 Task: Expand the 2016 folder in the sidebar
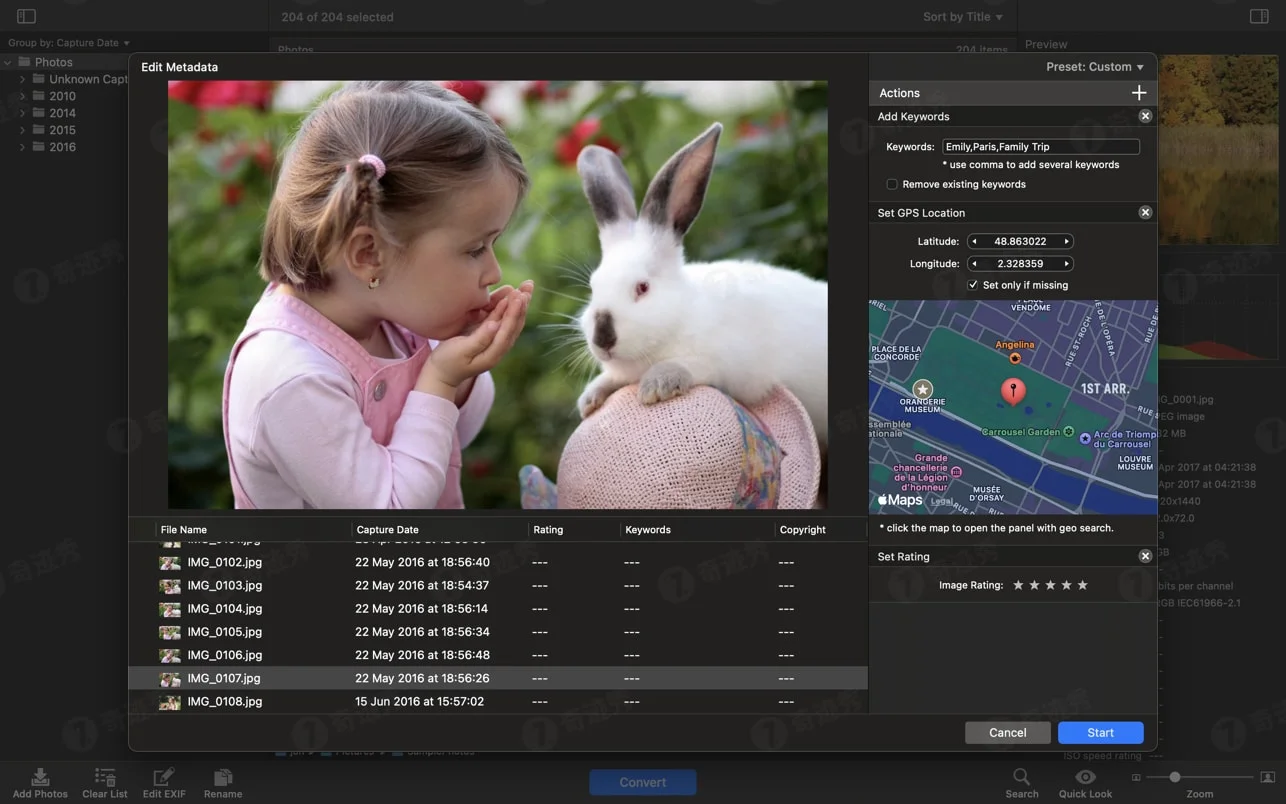[x=22, y=146]
